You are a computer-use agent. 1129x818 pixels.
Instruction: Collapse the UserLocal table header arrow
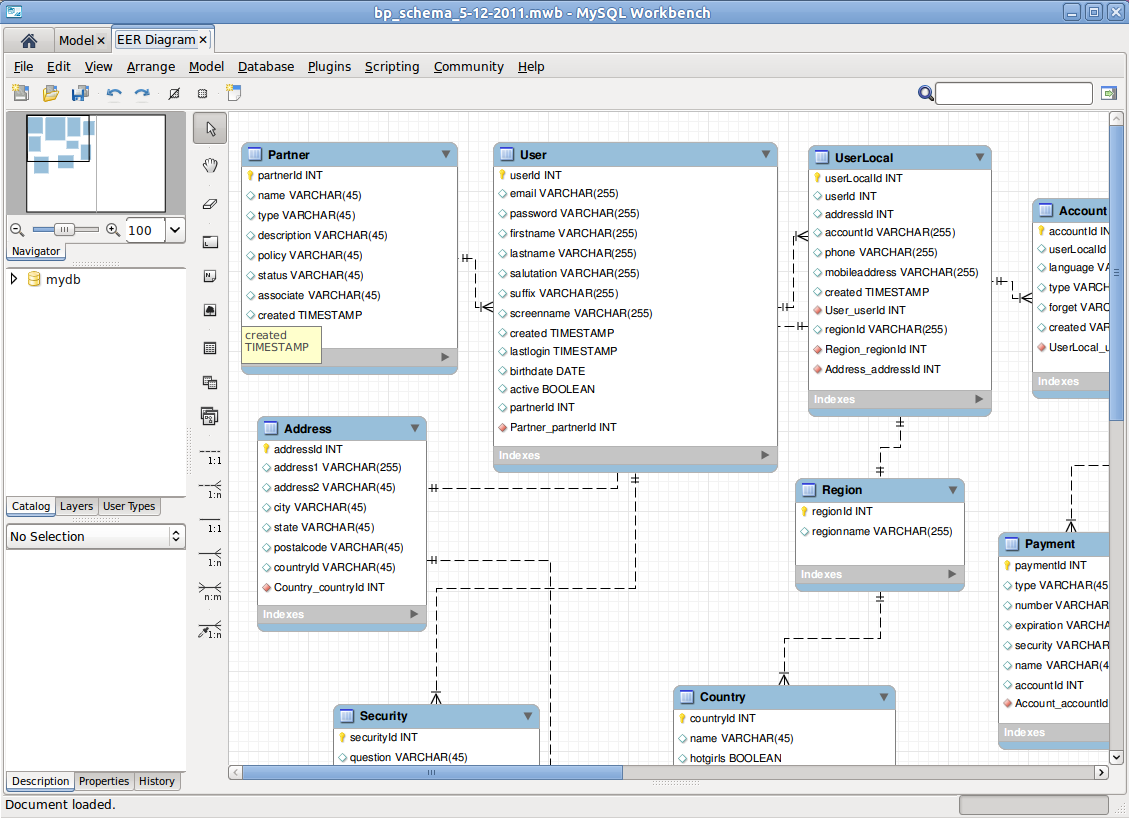coord(980,157)
